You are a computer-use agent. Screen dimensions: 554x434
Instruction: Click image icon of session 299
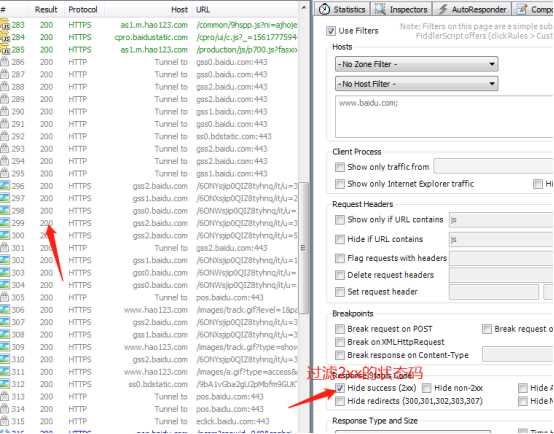[x=5, y=223]
